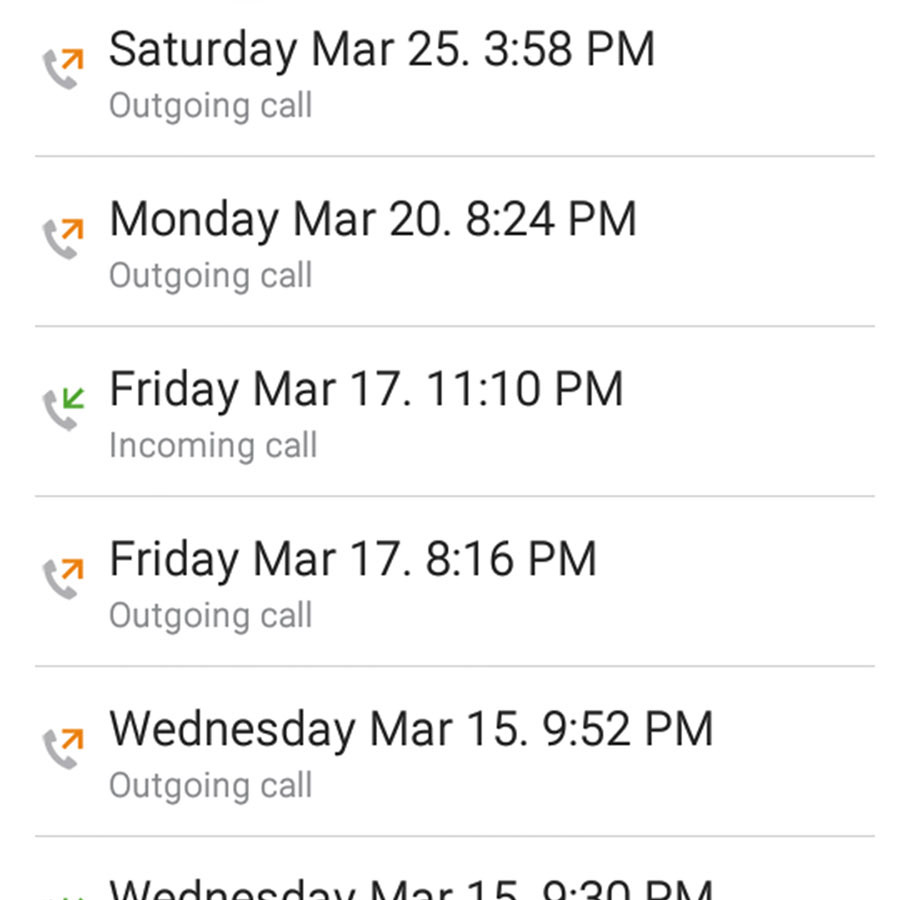Click "Outgoing call" label under Saturday Mar 25
The image size is (900, 900).
click(x=210, y=106)
